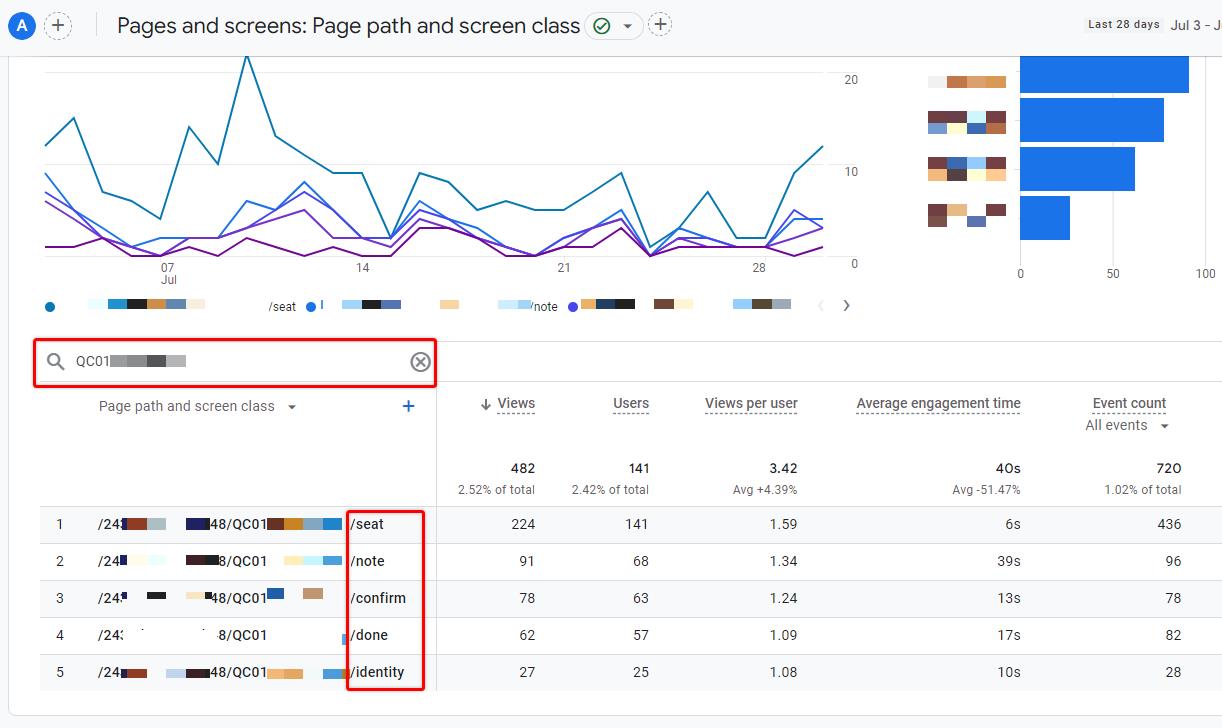Screen dimensions: 1222x728
Task: Click the plus icon beside the report title
Action: pyautogui.click(x=659, y=25)
